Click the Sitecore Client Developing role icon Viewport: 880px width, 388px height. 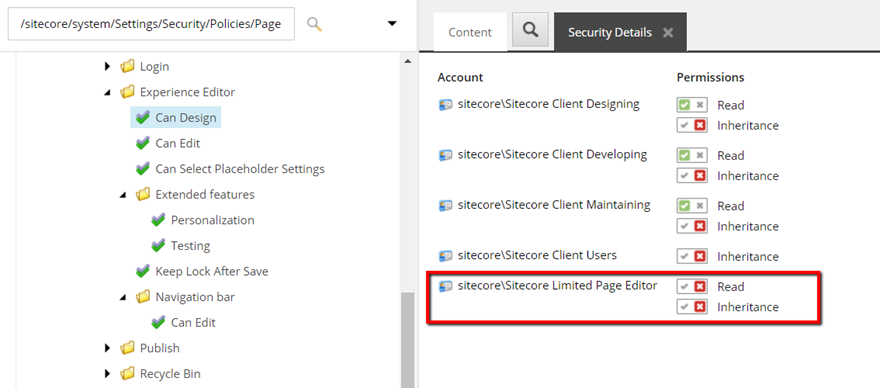pos(445,155)
